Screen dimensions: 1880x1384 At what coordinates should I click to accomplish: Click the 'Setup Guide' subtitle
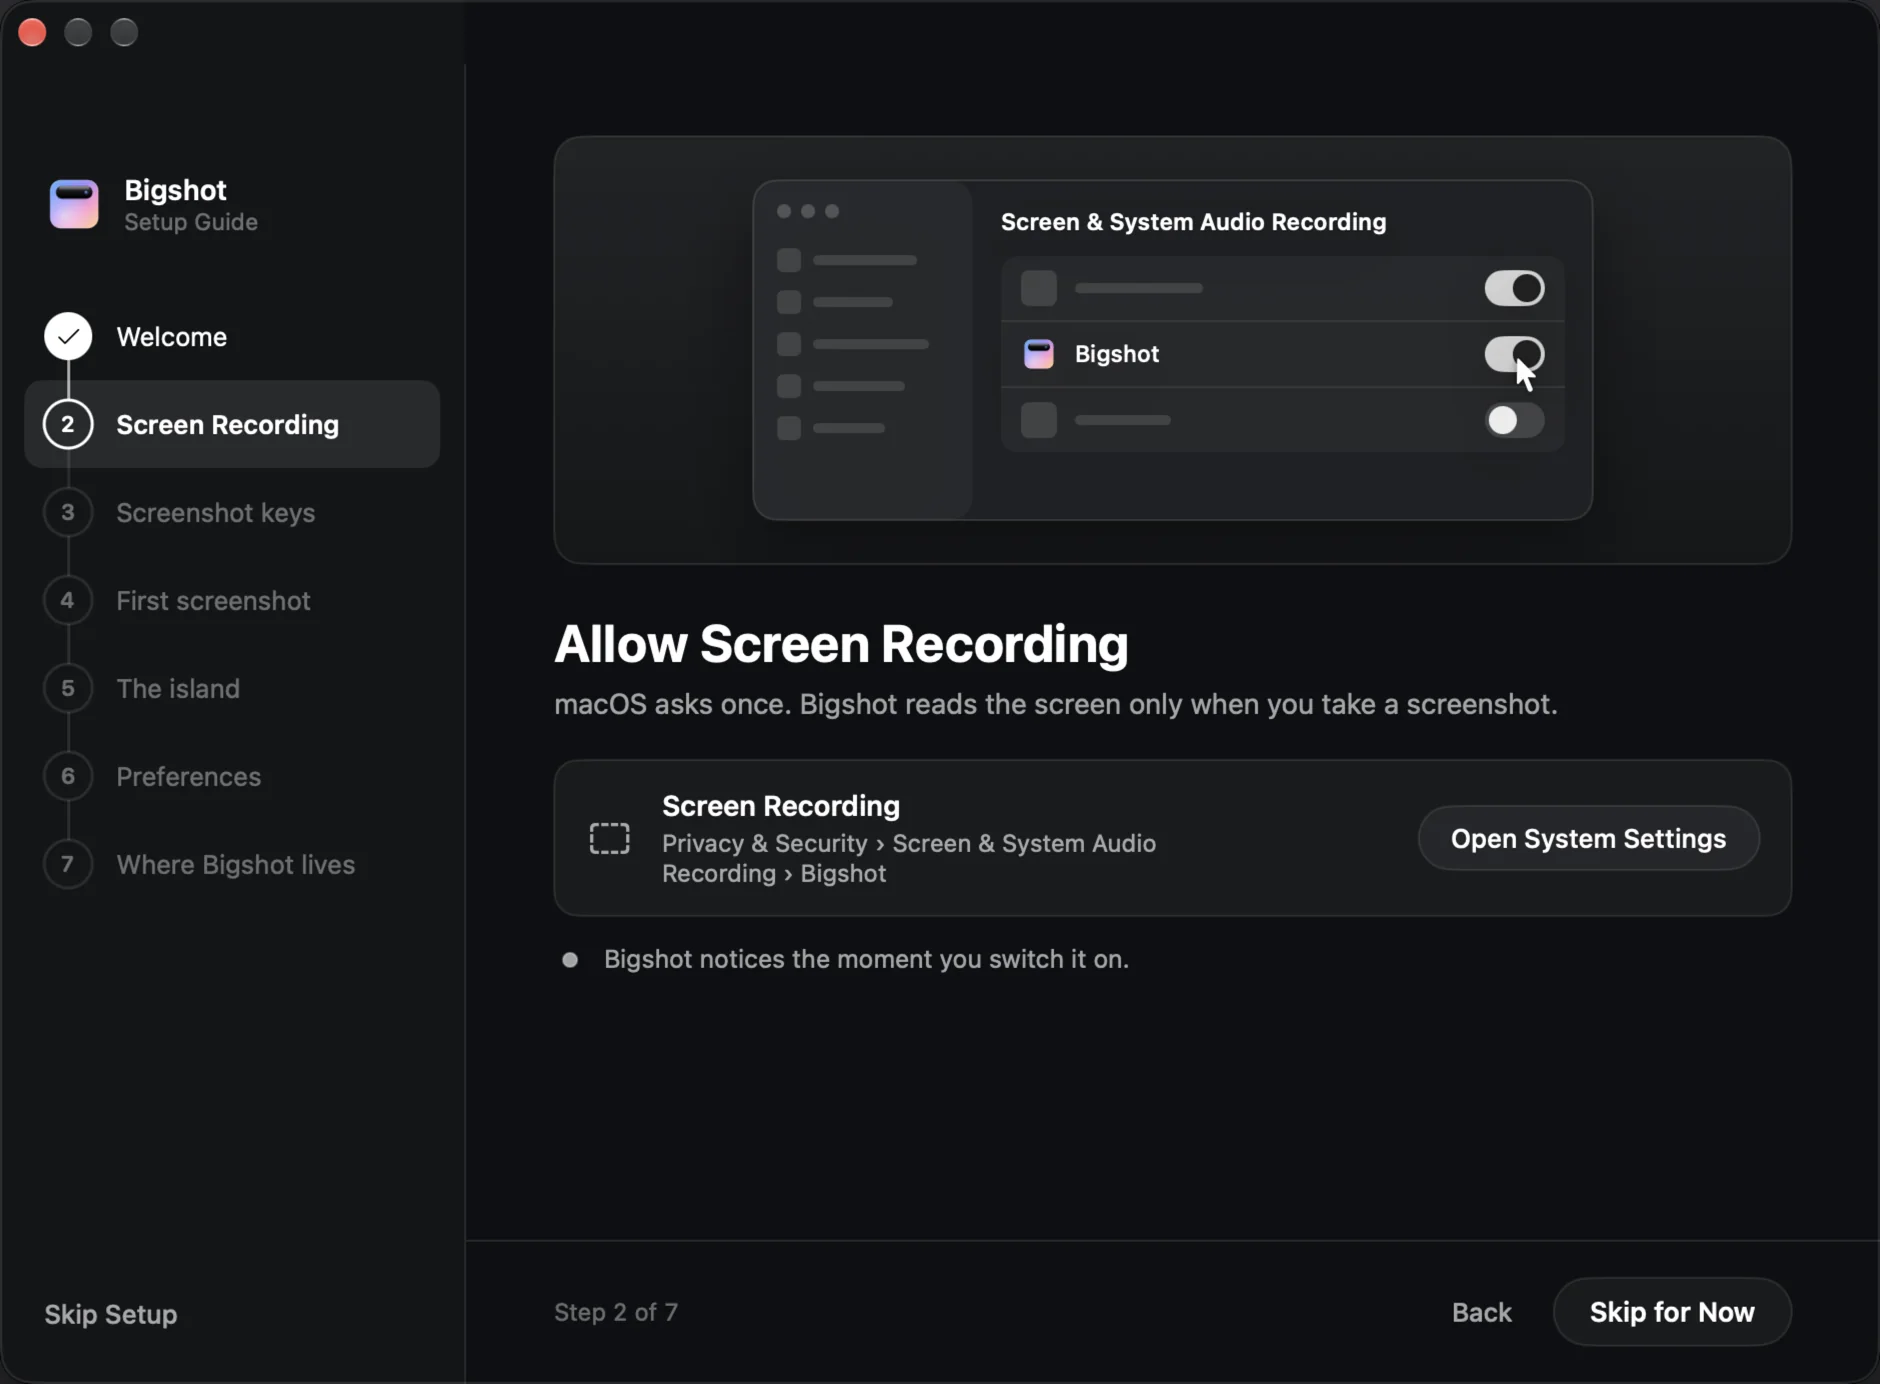click(191, 222)
